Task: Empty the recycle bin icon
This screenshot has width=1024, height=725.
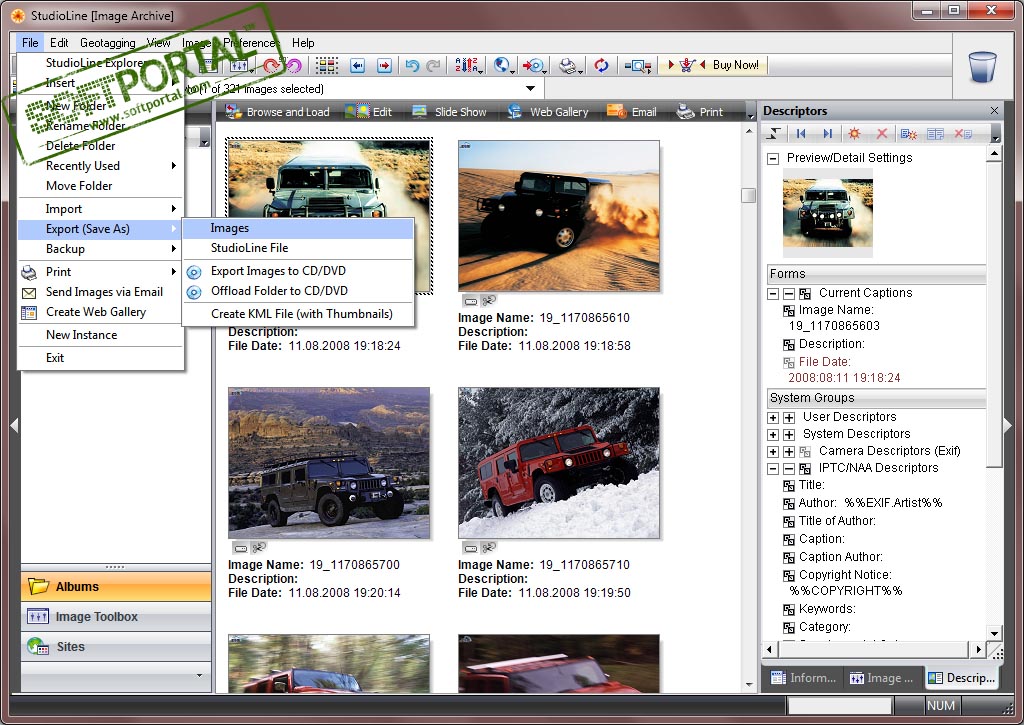Action: coord(982,67)
